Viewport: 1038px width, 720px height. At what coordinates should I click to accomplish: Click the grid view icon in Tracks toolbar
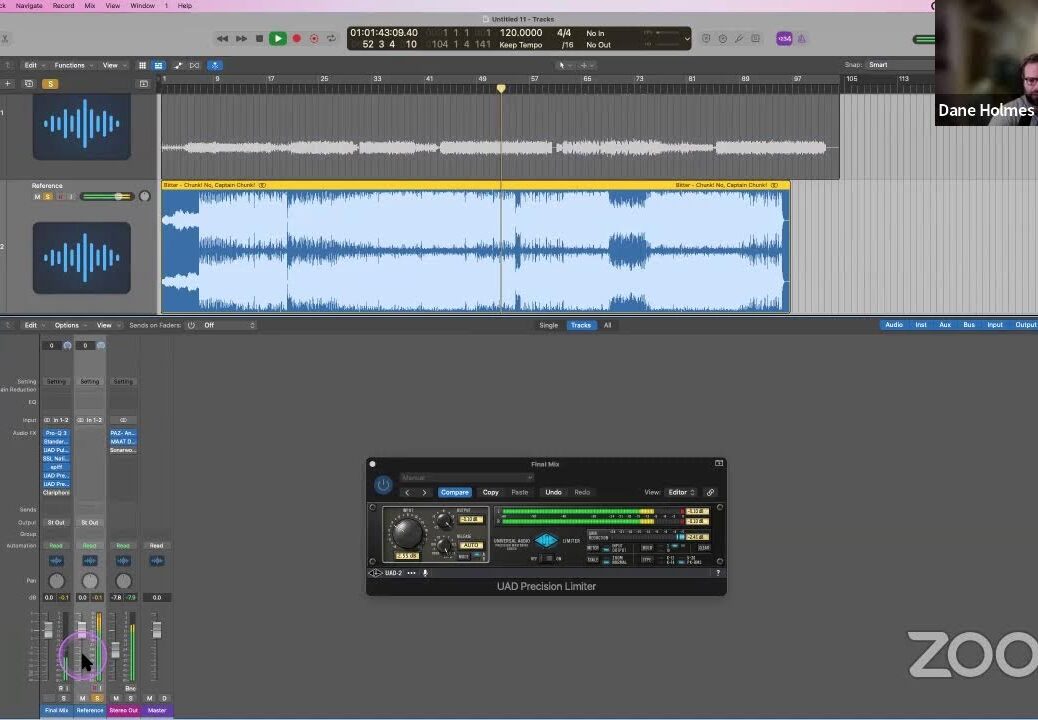(x=142, y=66)
